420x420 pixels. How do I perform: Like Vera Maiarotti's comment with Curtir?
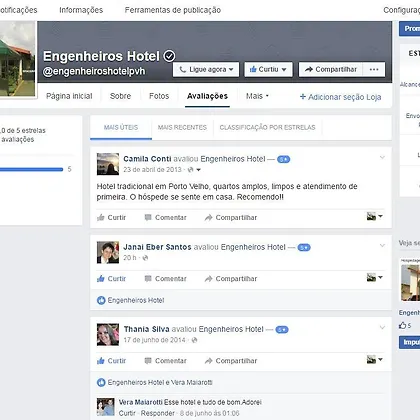point(127,413)
